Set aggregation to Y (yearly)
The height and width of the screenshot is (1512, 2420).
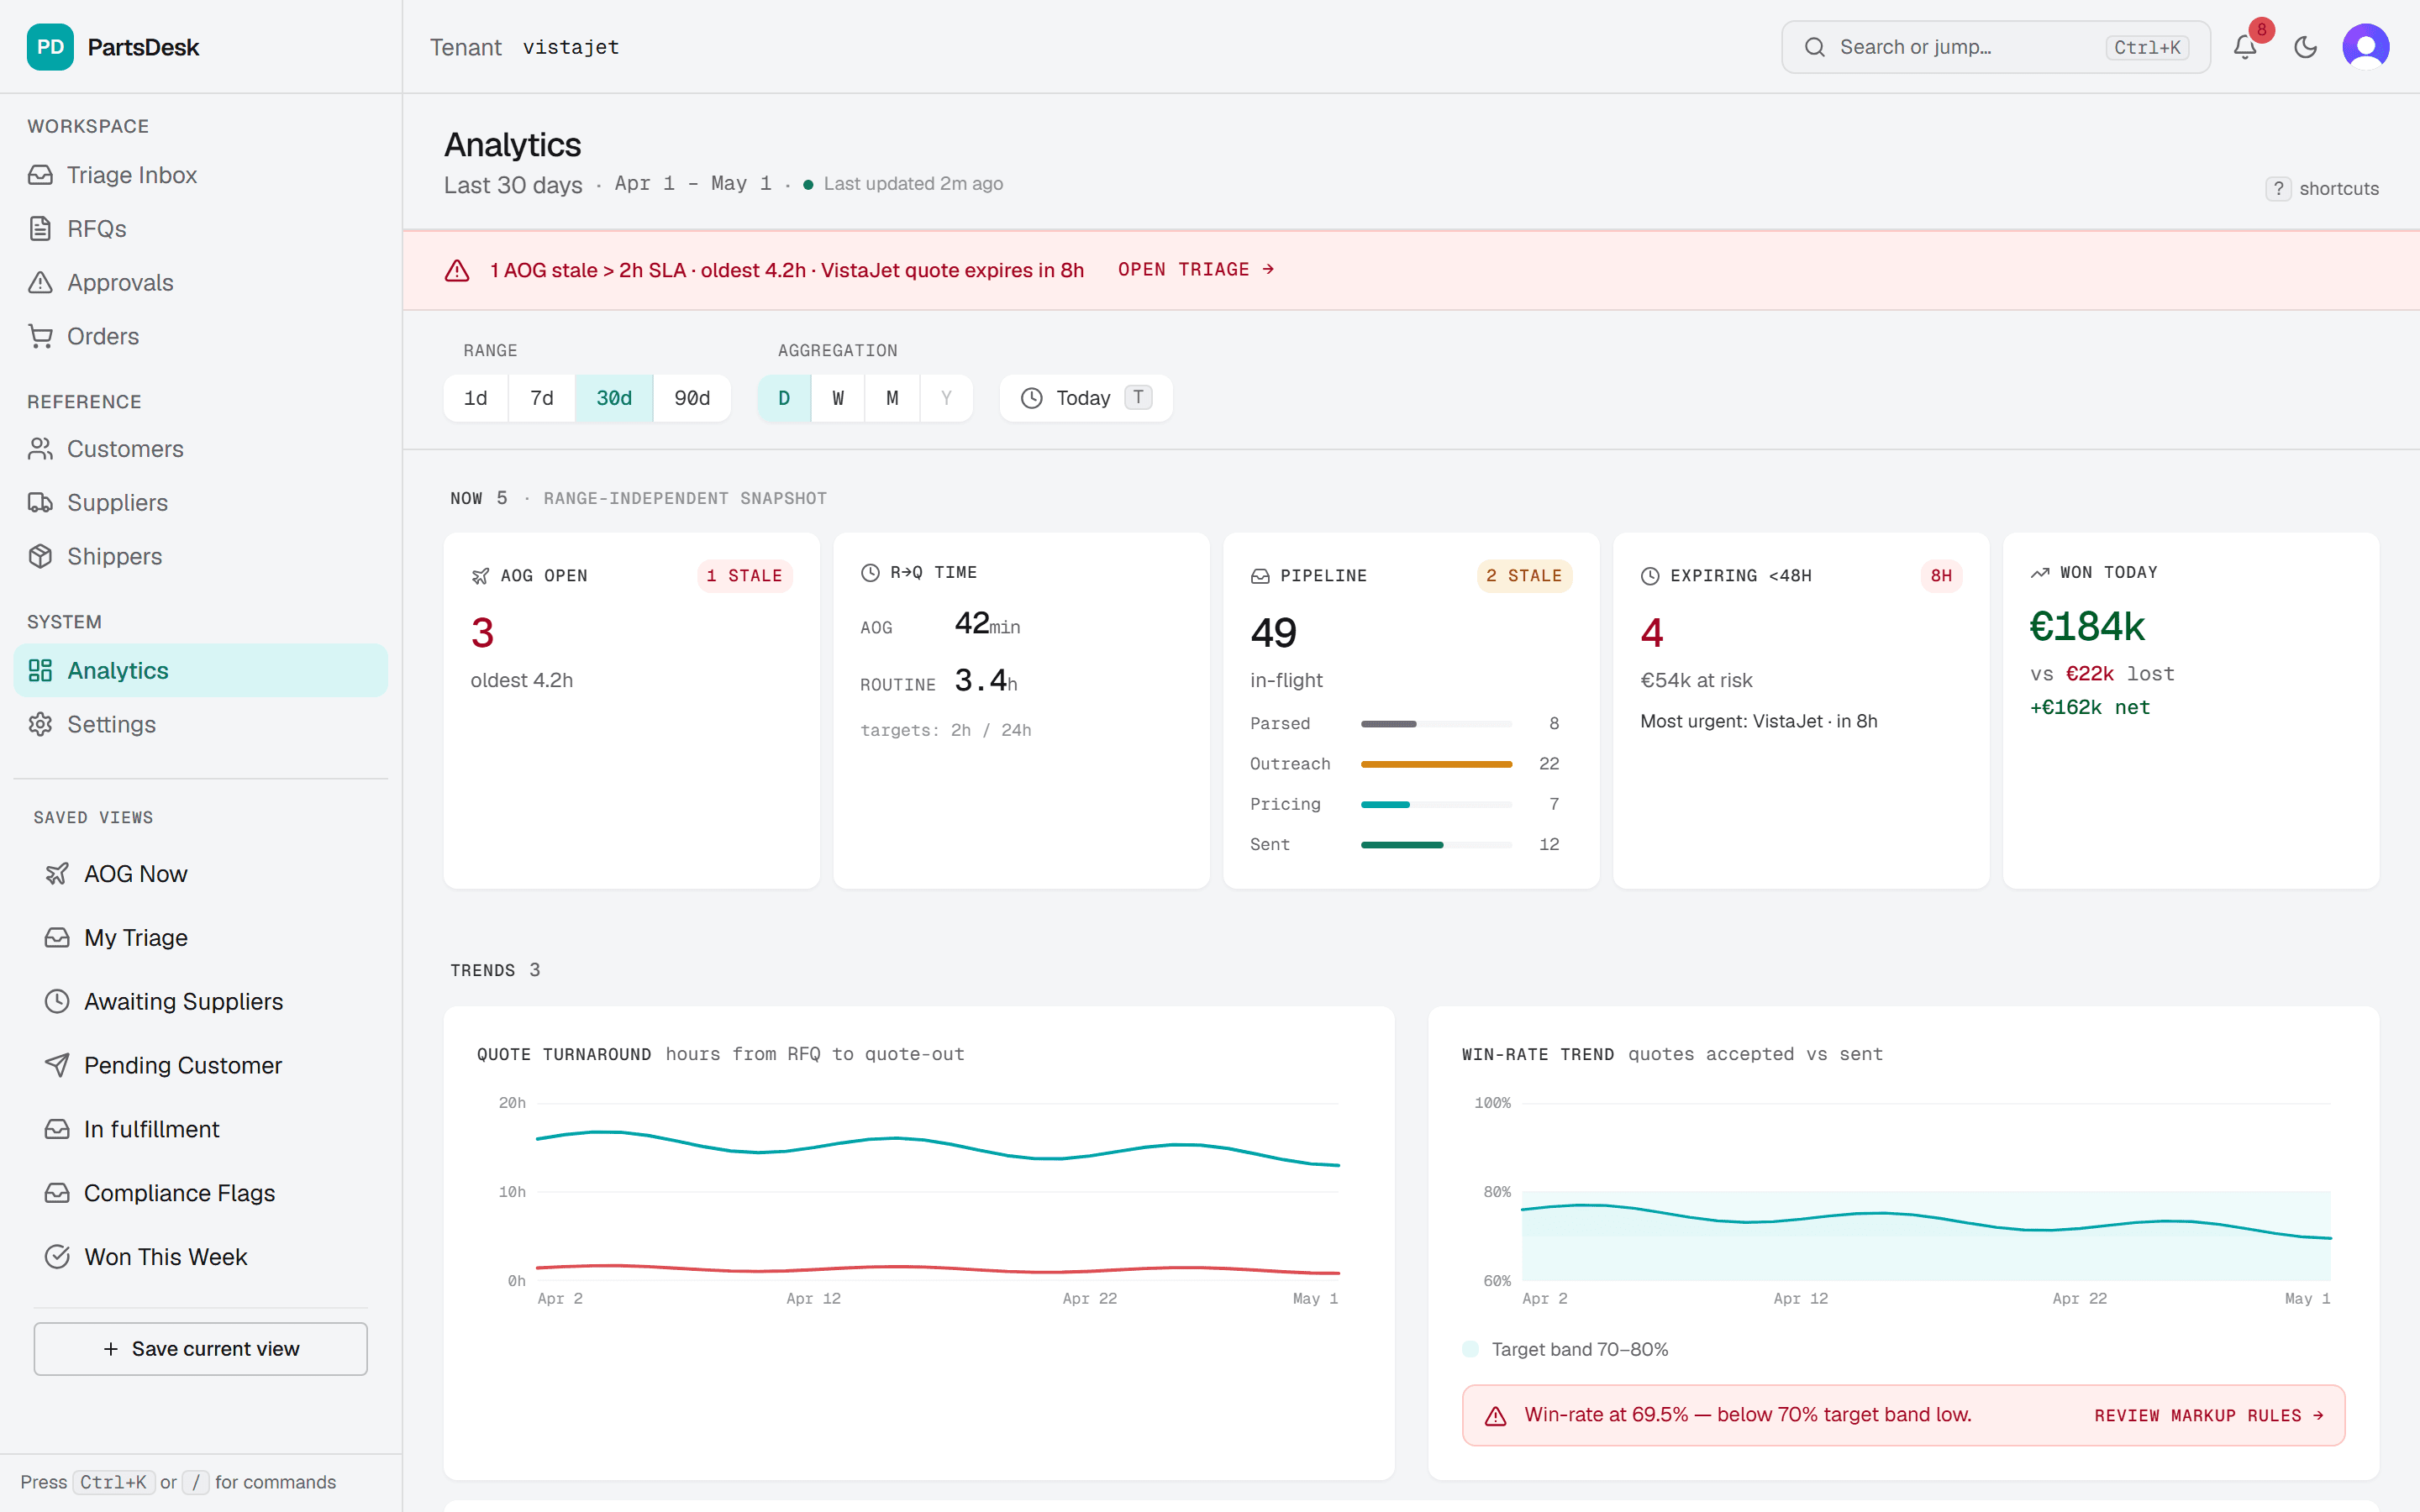coord(946,398)
